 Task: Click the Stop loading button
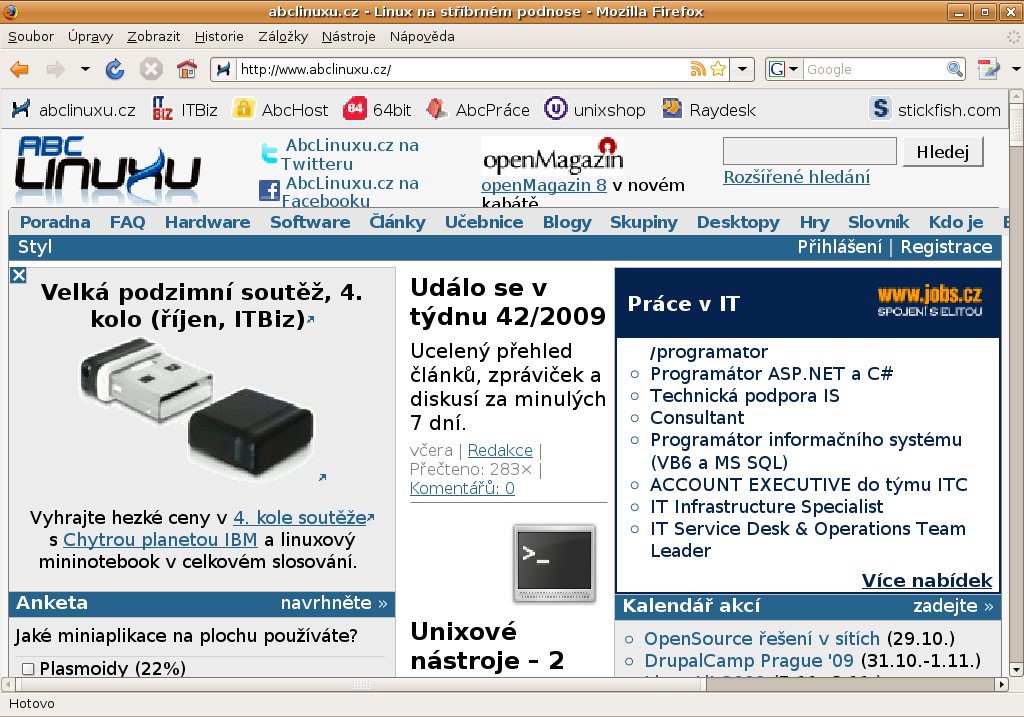coord(151,69)
